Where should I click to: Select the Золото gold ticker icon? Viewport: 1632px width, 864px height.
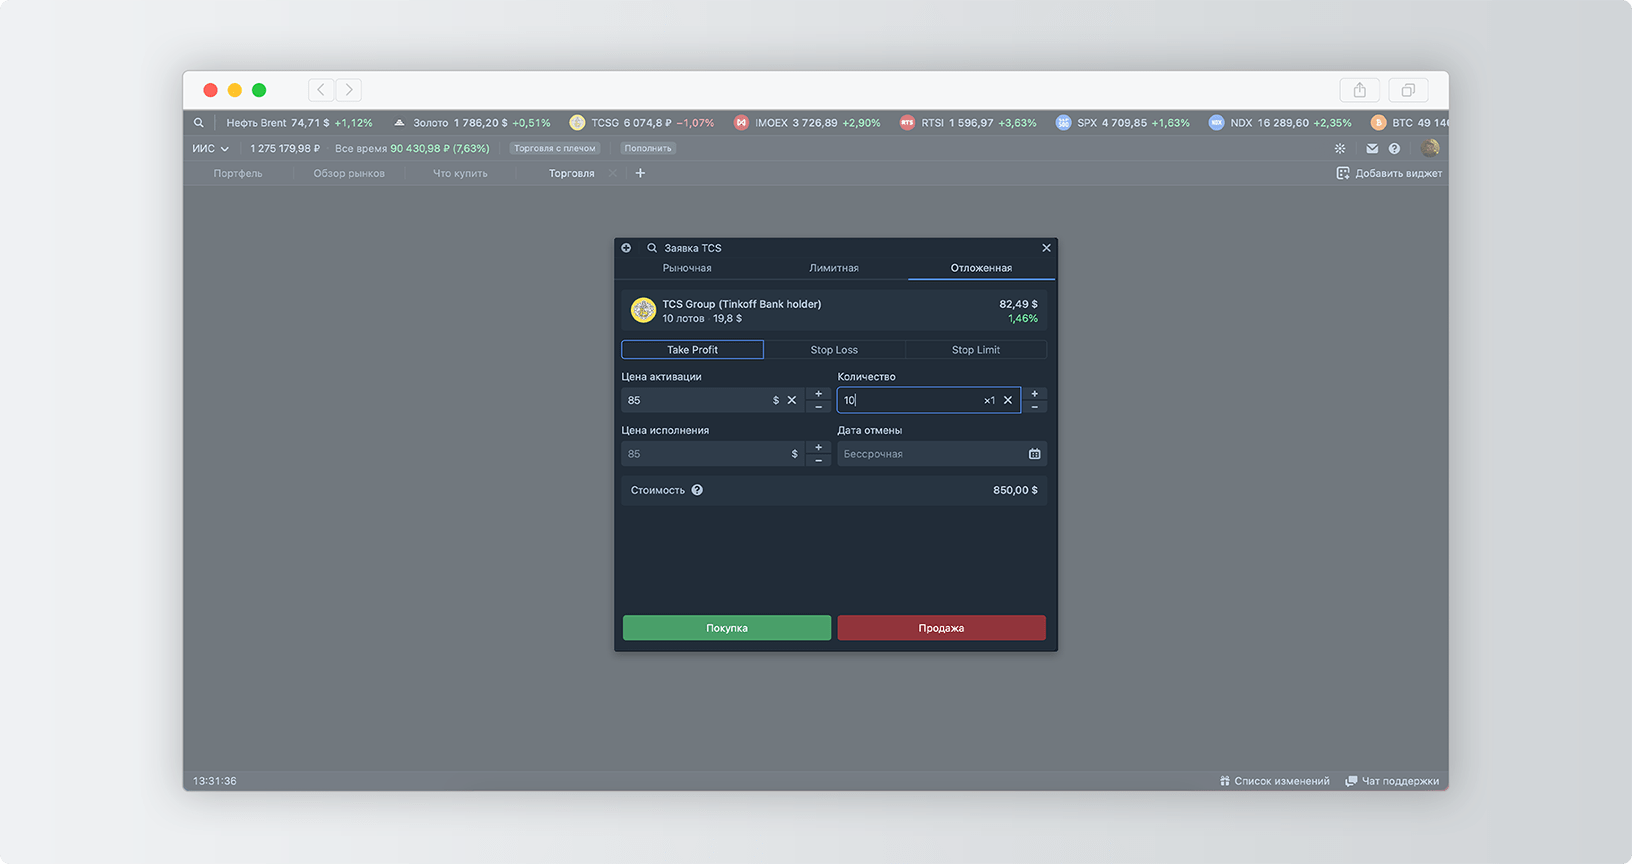pyautogui.click(x=399, y=123)
